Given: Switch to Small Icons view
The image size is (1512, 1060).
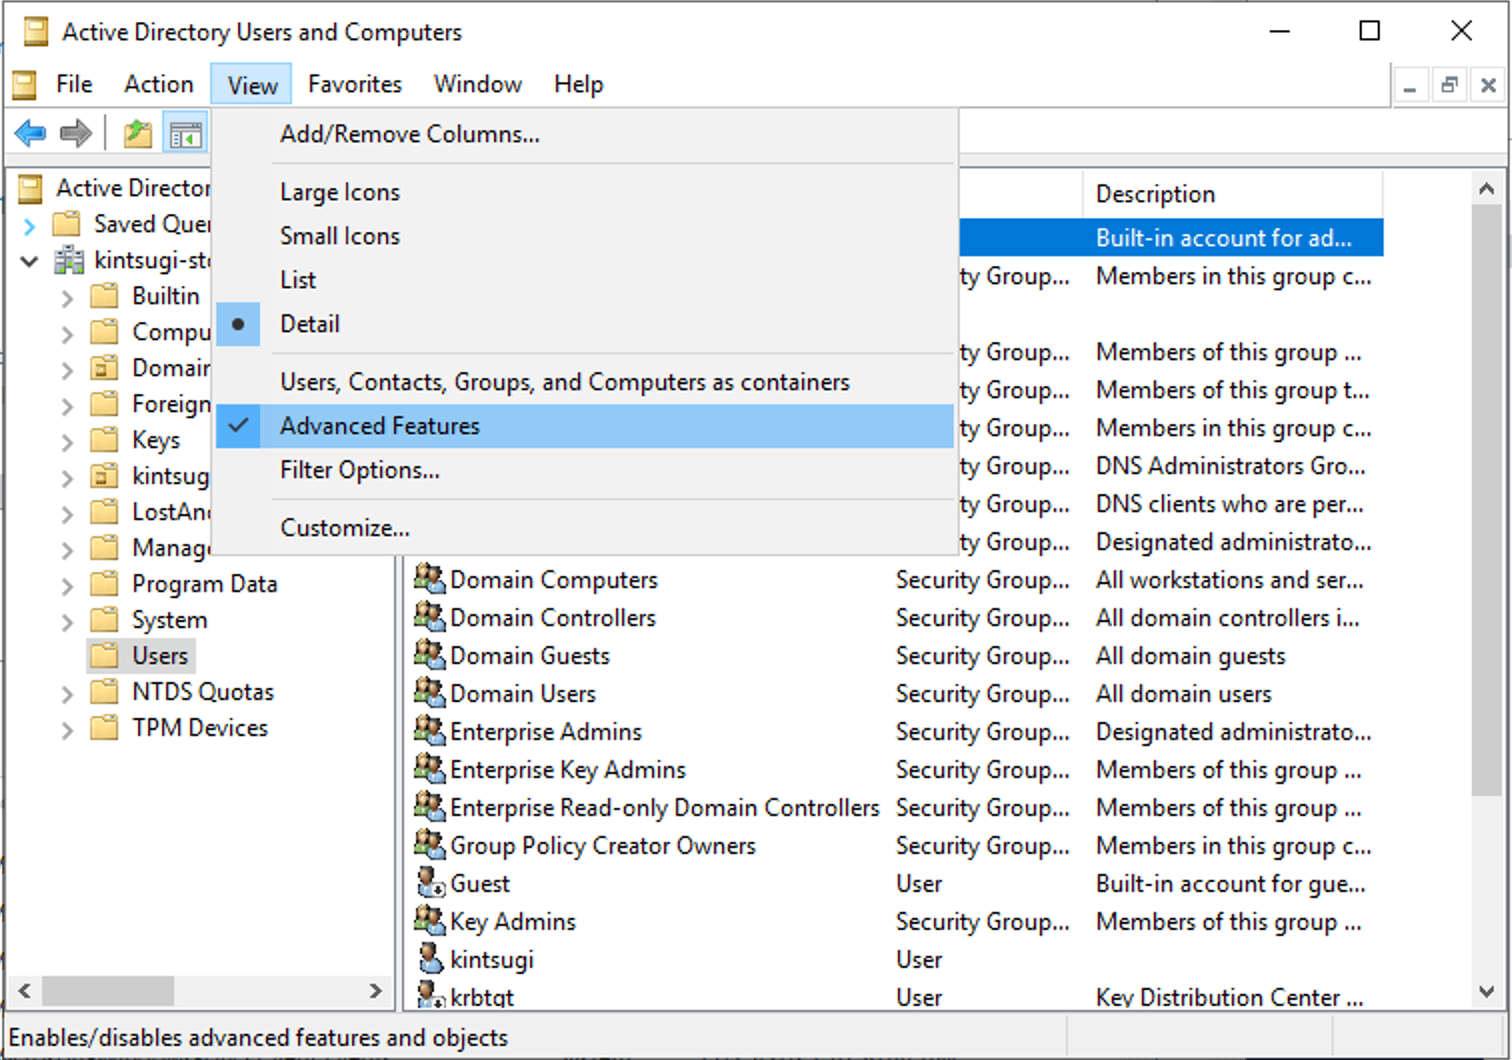Looking at the screenshot, I should click(x=585, y=236).
